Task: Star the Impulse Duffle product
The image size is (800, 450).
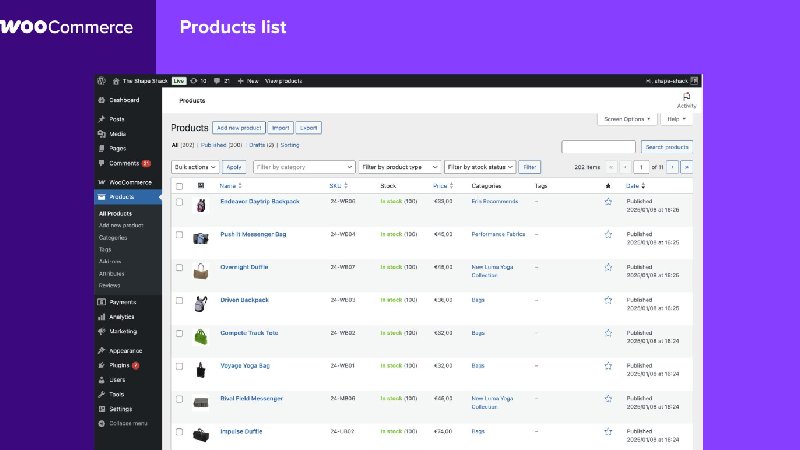Action: (x=608, y=432)
